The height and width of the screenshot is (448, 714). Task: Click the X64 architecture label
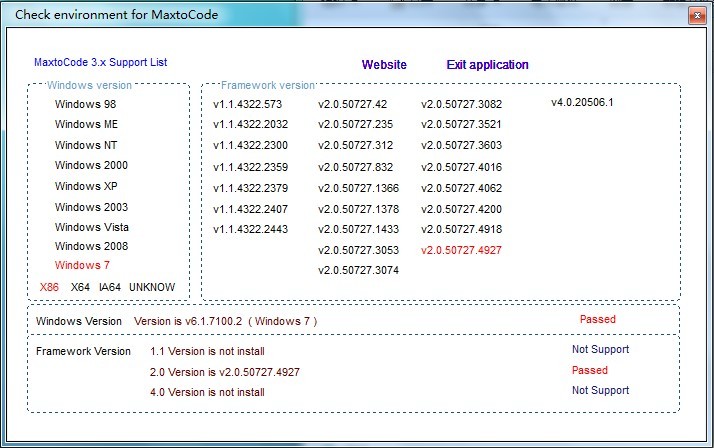click(x=80, y=287)
